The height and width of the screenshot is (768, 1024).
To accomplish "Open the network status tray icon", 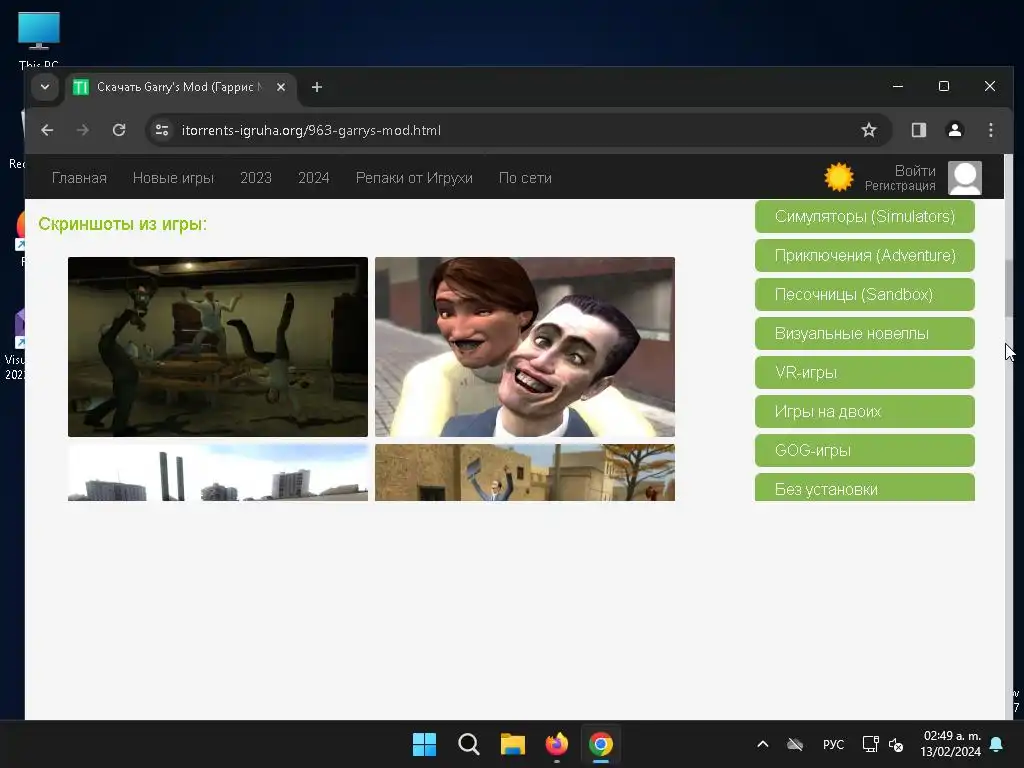I will [x=871, y=744].
